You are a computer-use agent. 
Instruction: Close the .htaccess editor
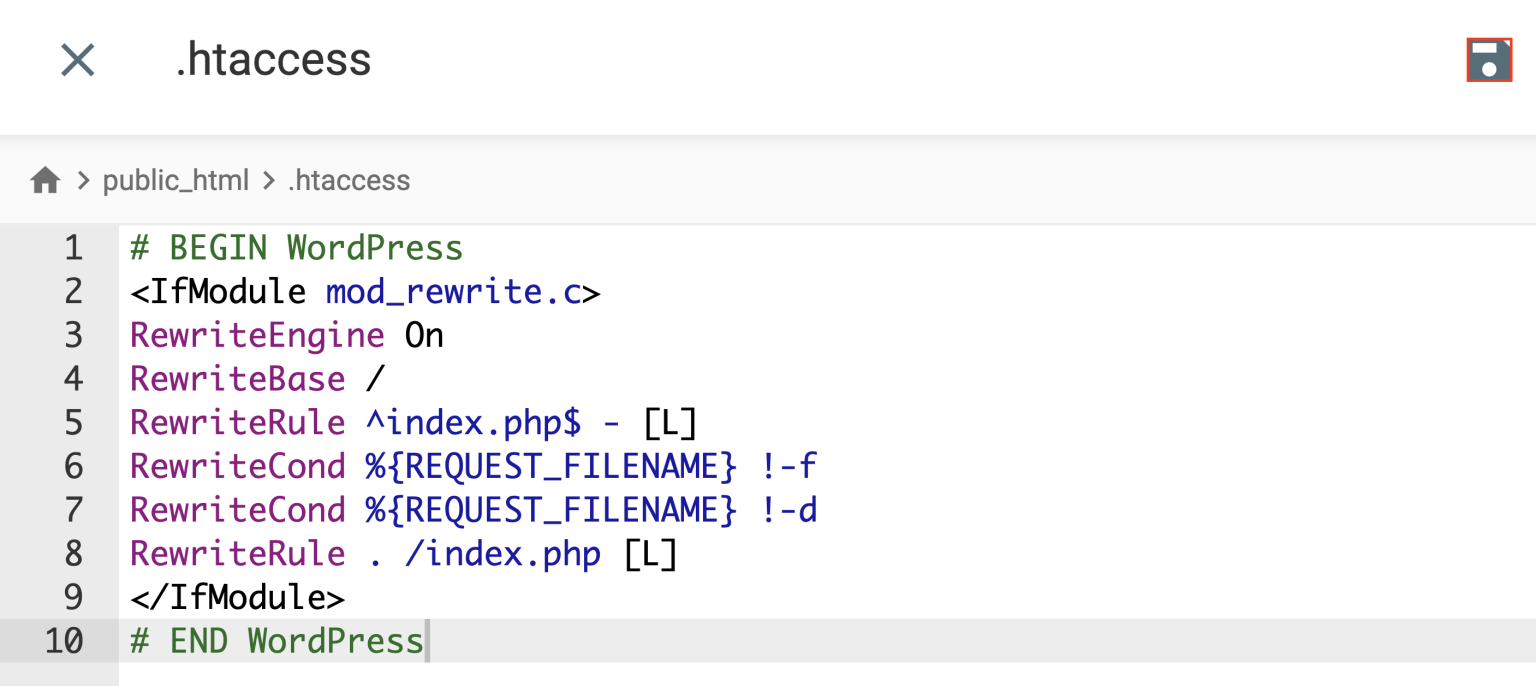coord(77,60)
